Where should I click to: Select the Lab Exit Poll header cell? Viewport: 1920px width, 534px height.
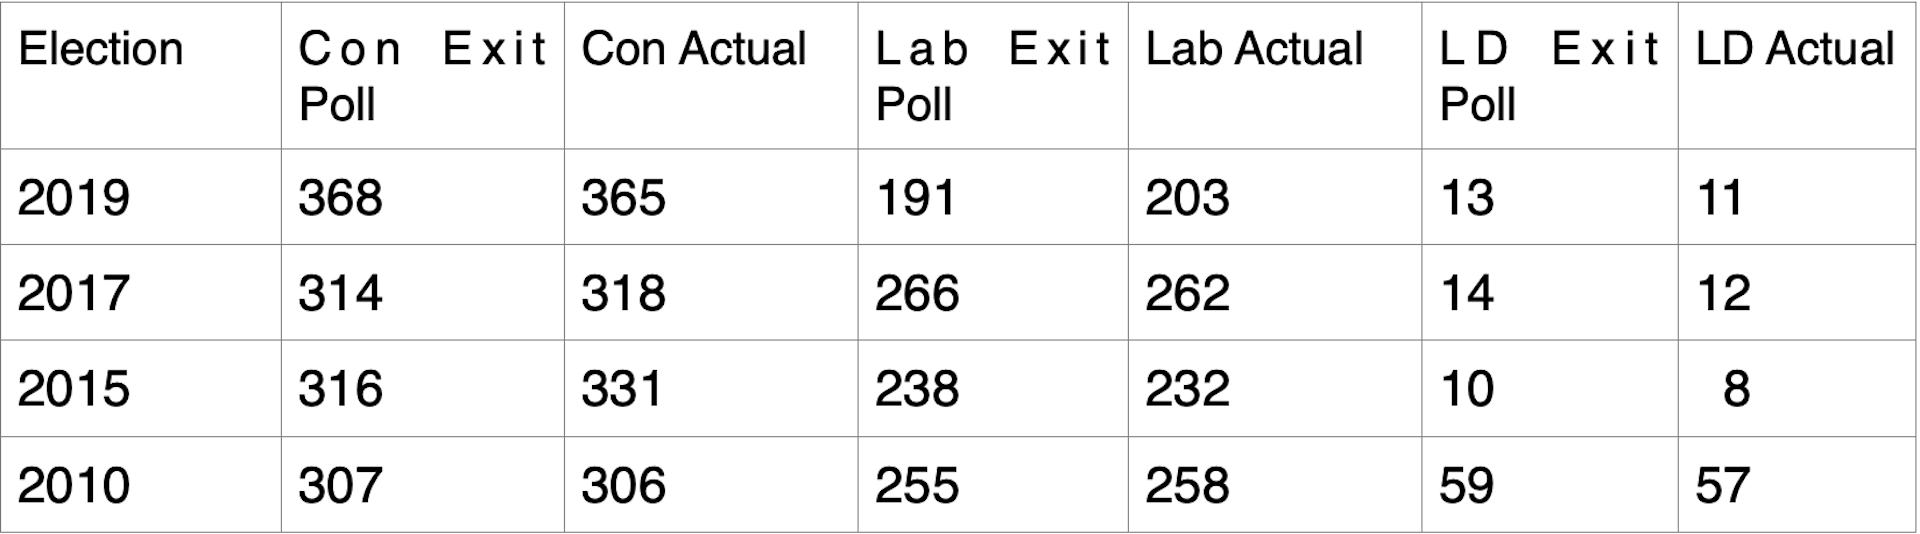point(992,76)
